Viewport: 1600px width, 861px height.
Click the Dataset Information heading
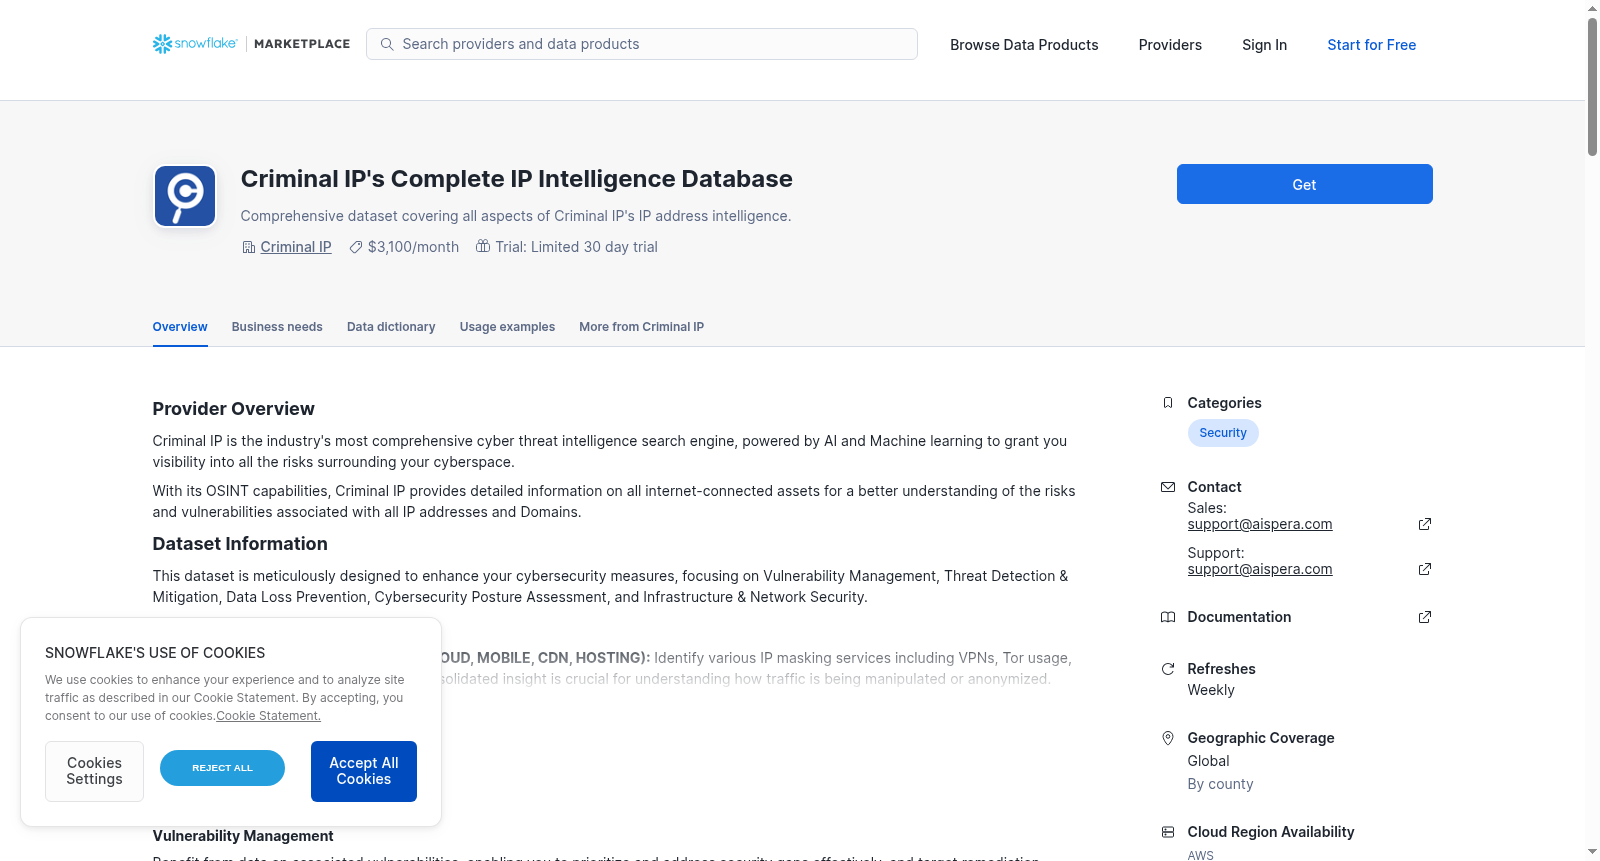tap(240, 544)
